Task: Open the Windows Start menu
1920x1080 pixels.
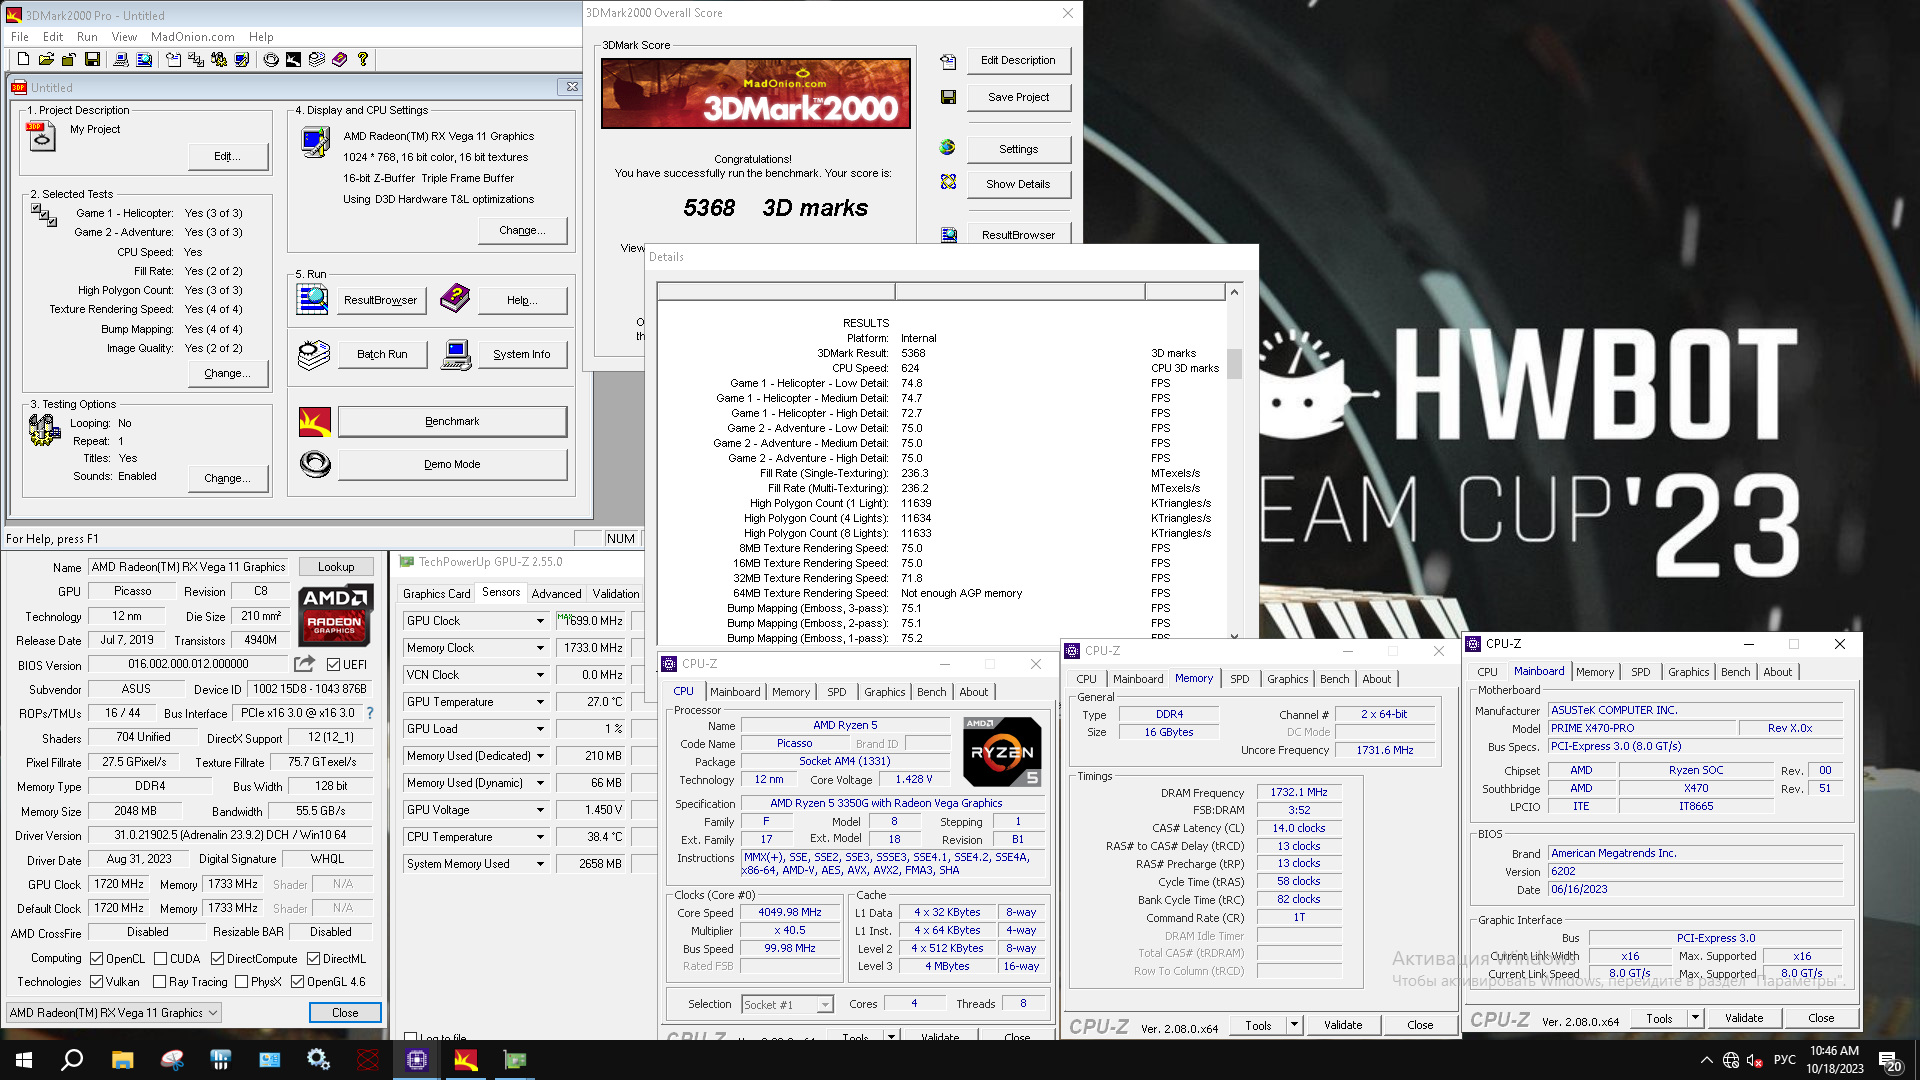Action: tap(24, 1060)
